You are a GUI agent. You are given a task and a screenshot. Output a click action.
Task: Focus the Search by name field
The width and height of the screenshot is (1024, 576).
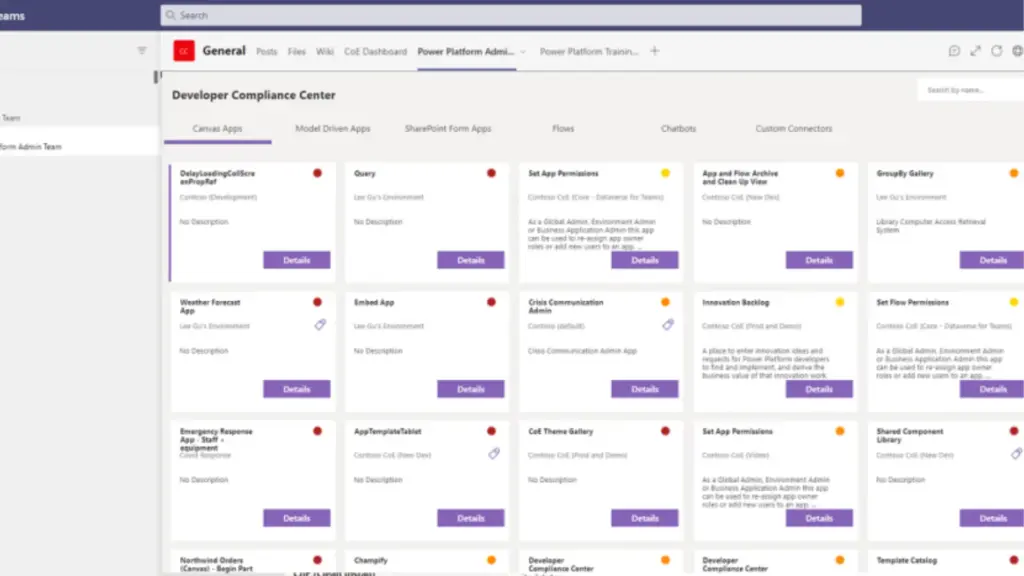[x=968, y=90]
